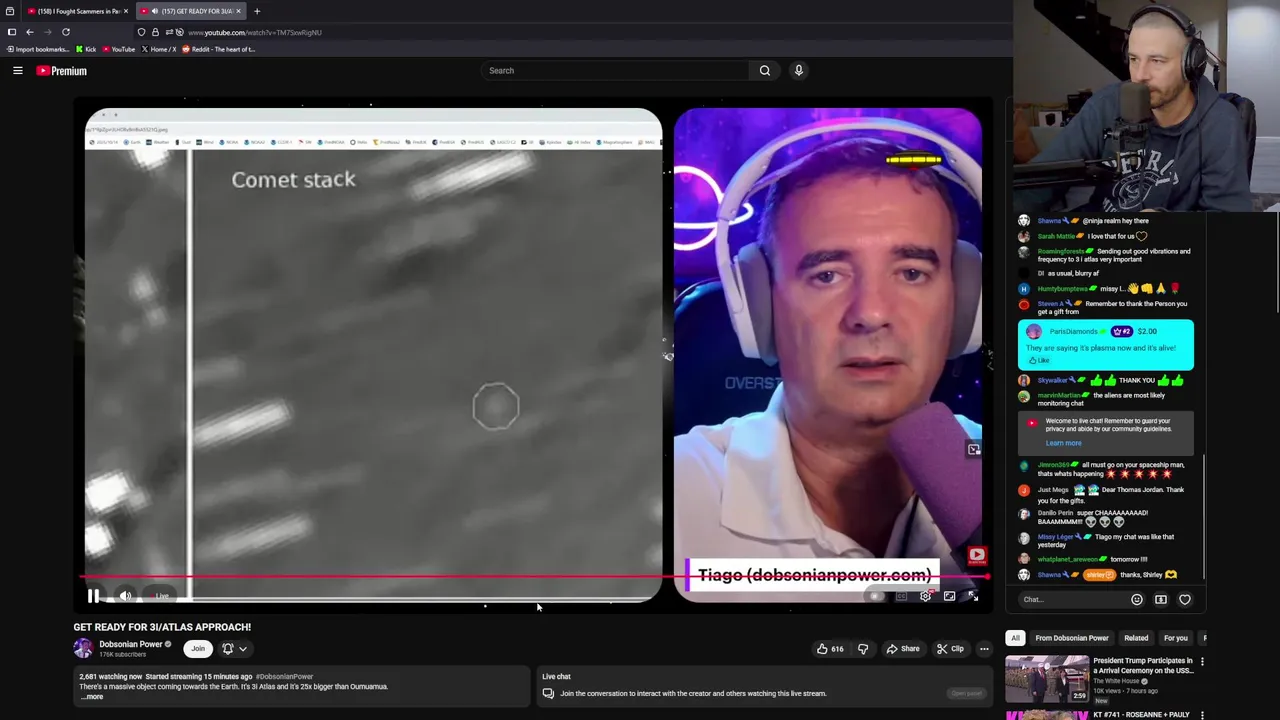This screenshot has height=720, width=1280.
Task: Open options menu for Trump Ceremony video
Action: point(1202,662)
